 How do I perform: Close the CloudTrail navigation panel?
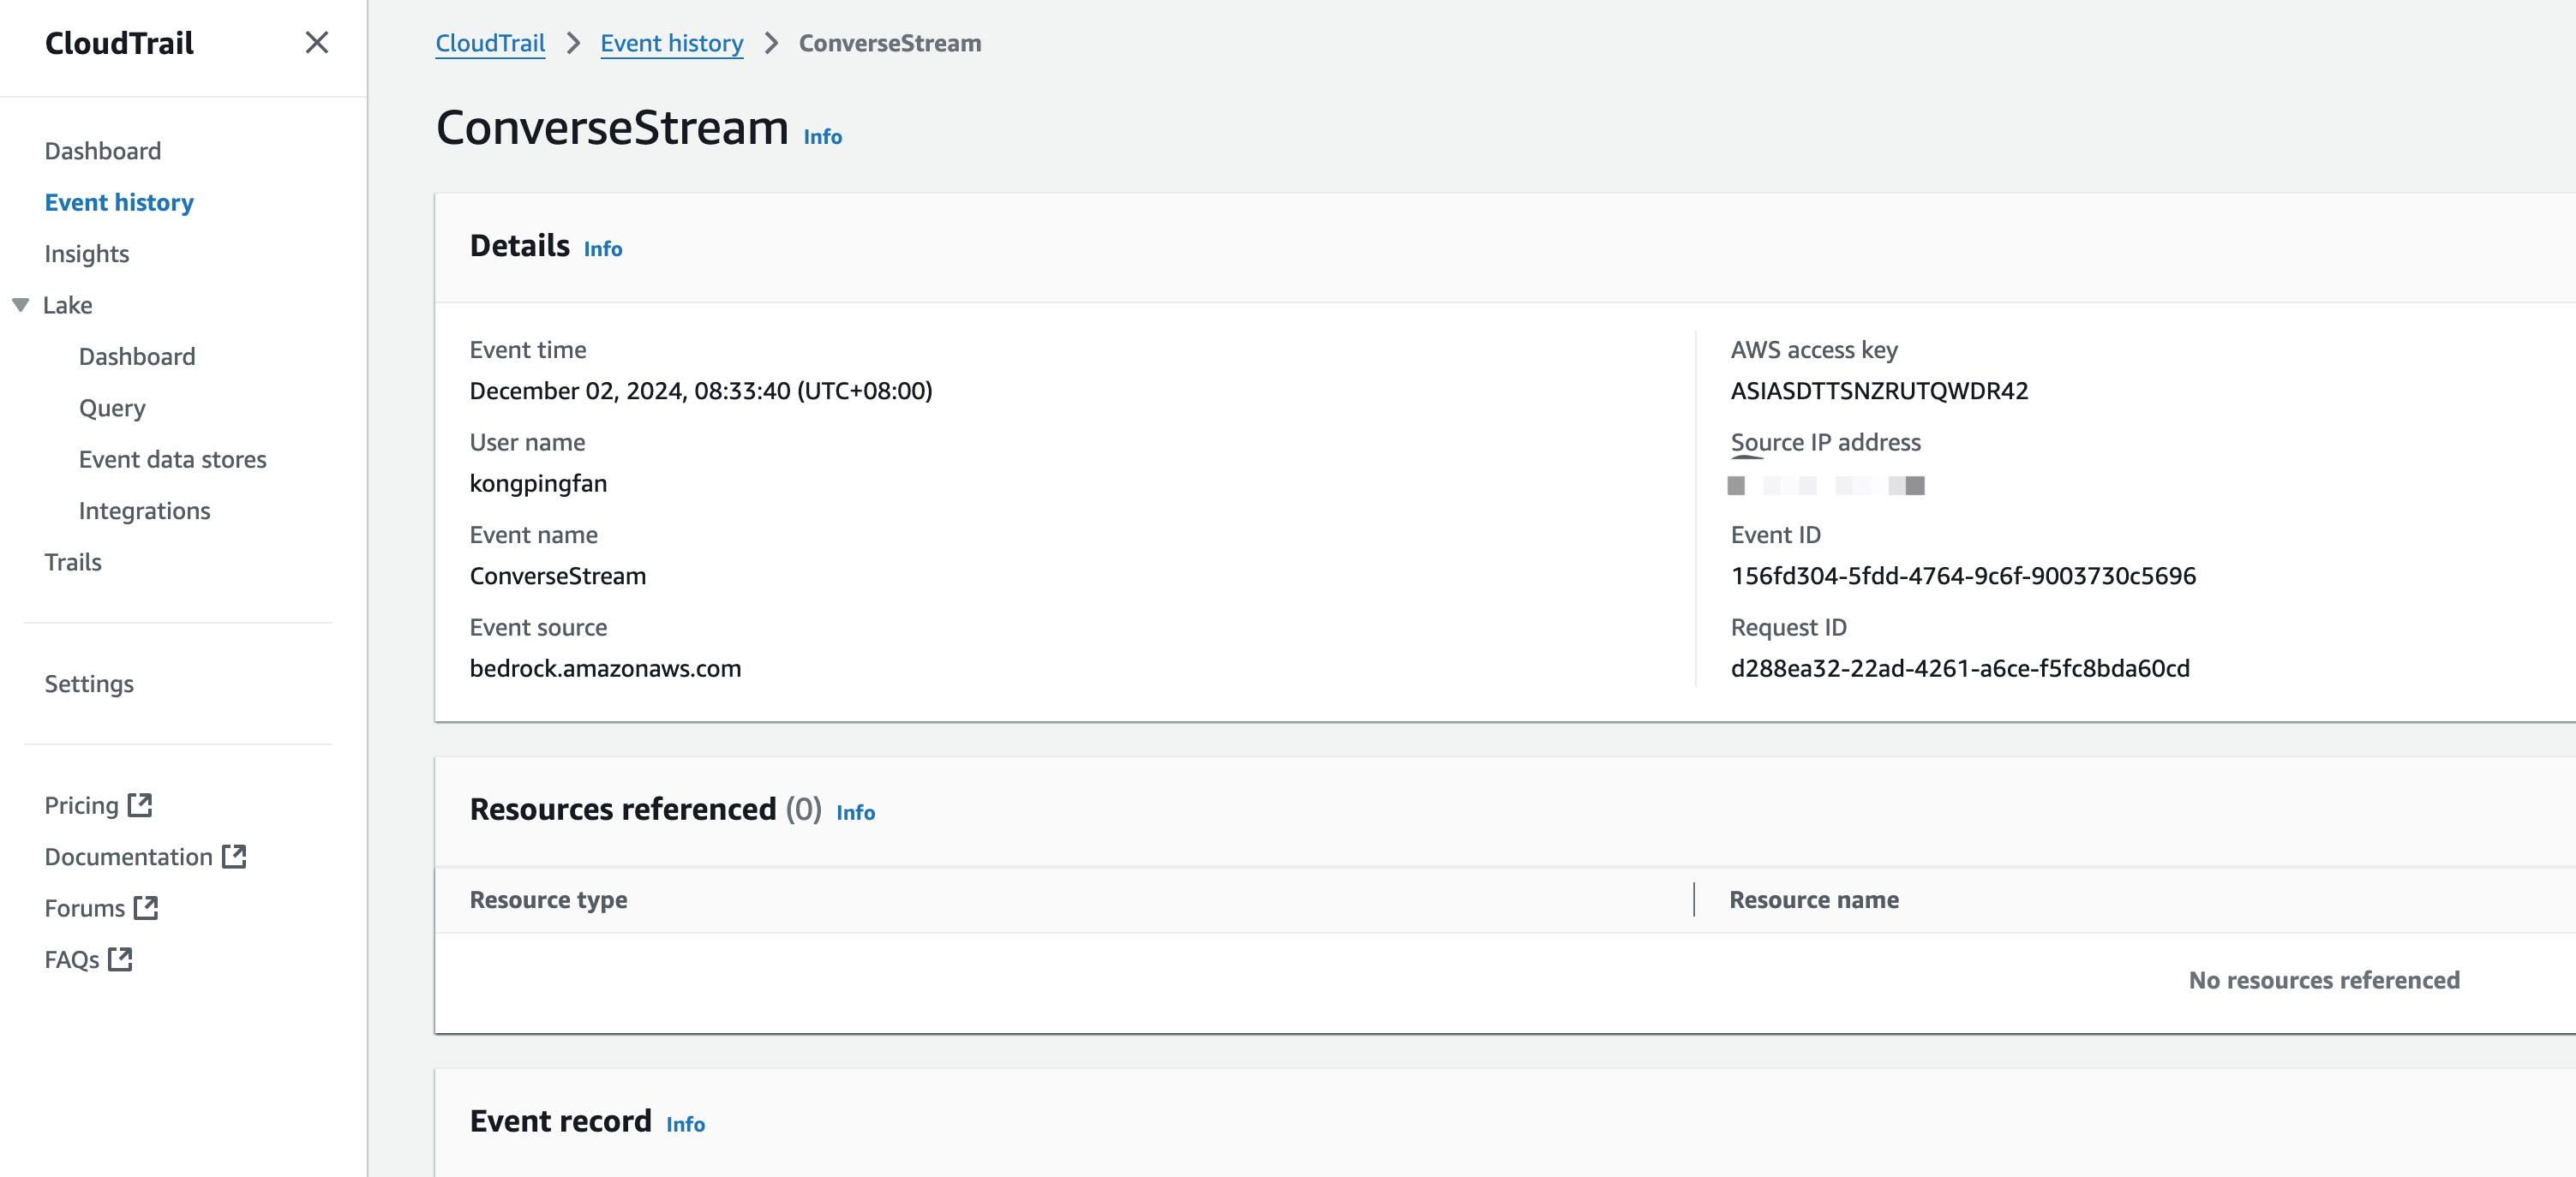[316, 42]
